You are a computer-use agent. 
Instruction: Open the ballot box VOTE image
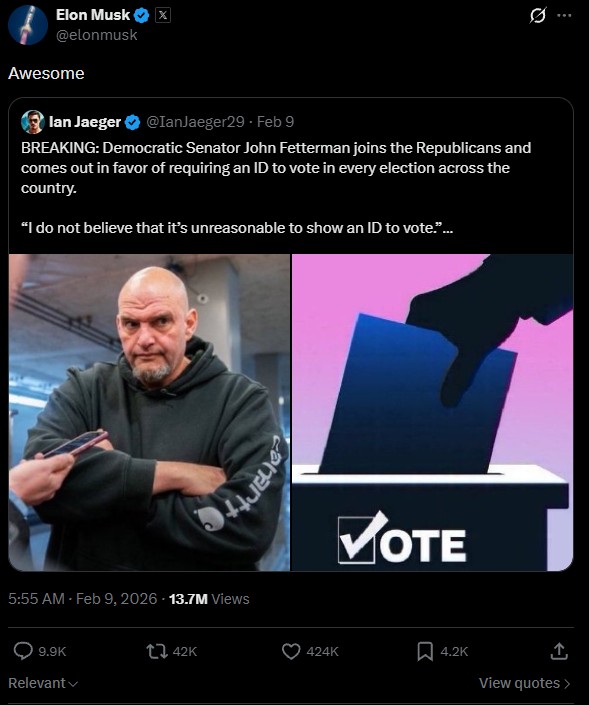[x=433, y=412]
